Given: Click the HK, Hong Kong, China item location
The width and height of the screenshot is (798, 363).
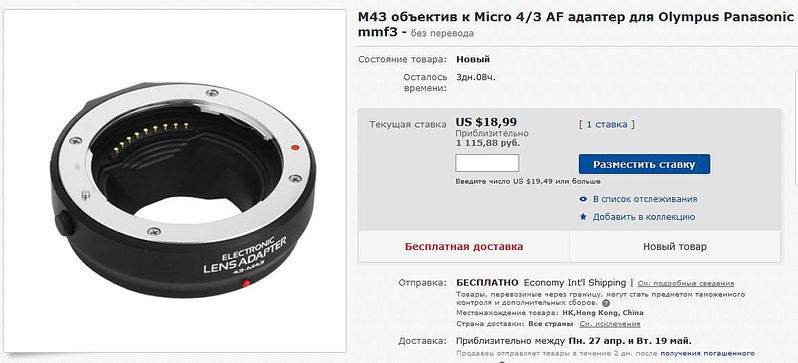Looking at the screenshot, I should (603, 313).
